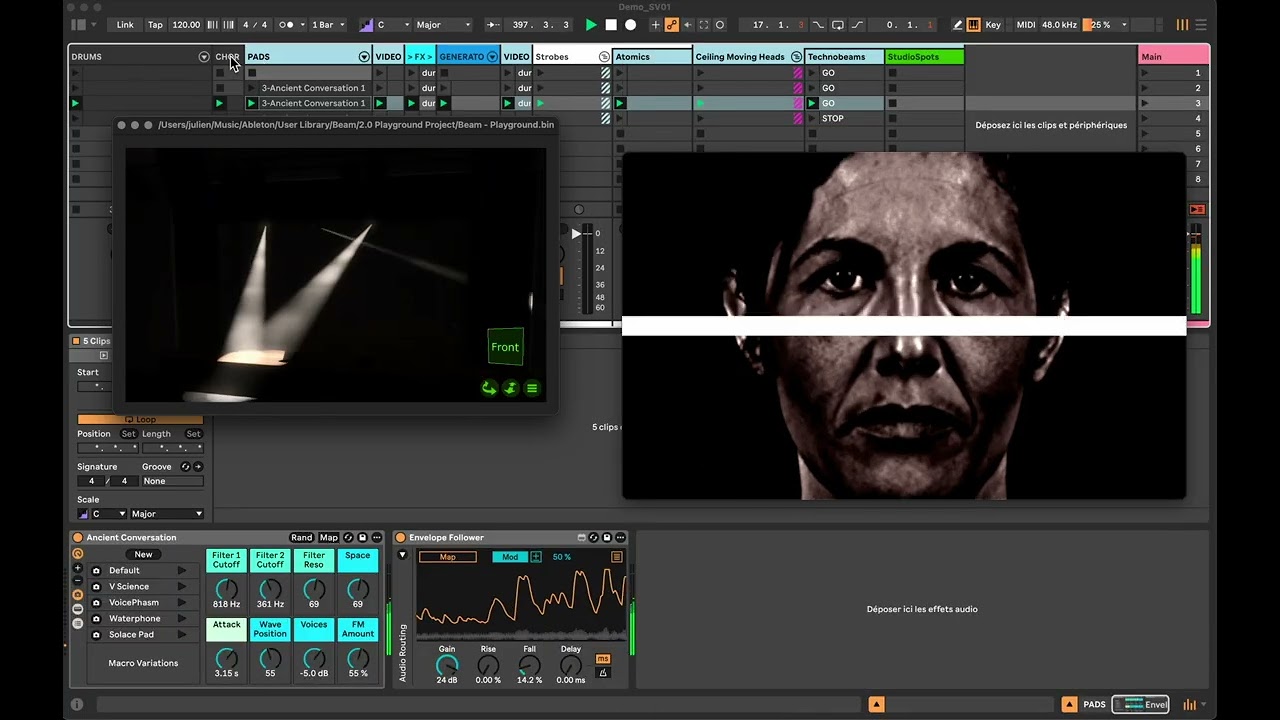Launch first GO clip in Technobeams track
Screen dimensions: 1280x720
pyautogui.click(x=811, y=73)
